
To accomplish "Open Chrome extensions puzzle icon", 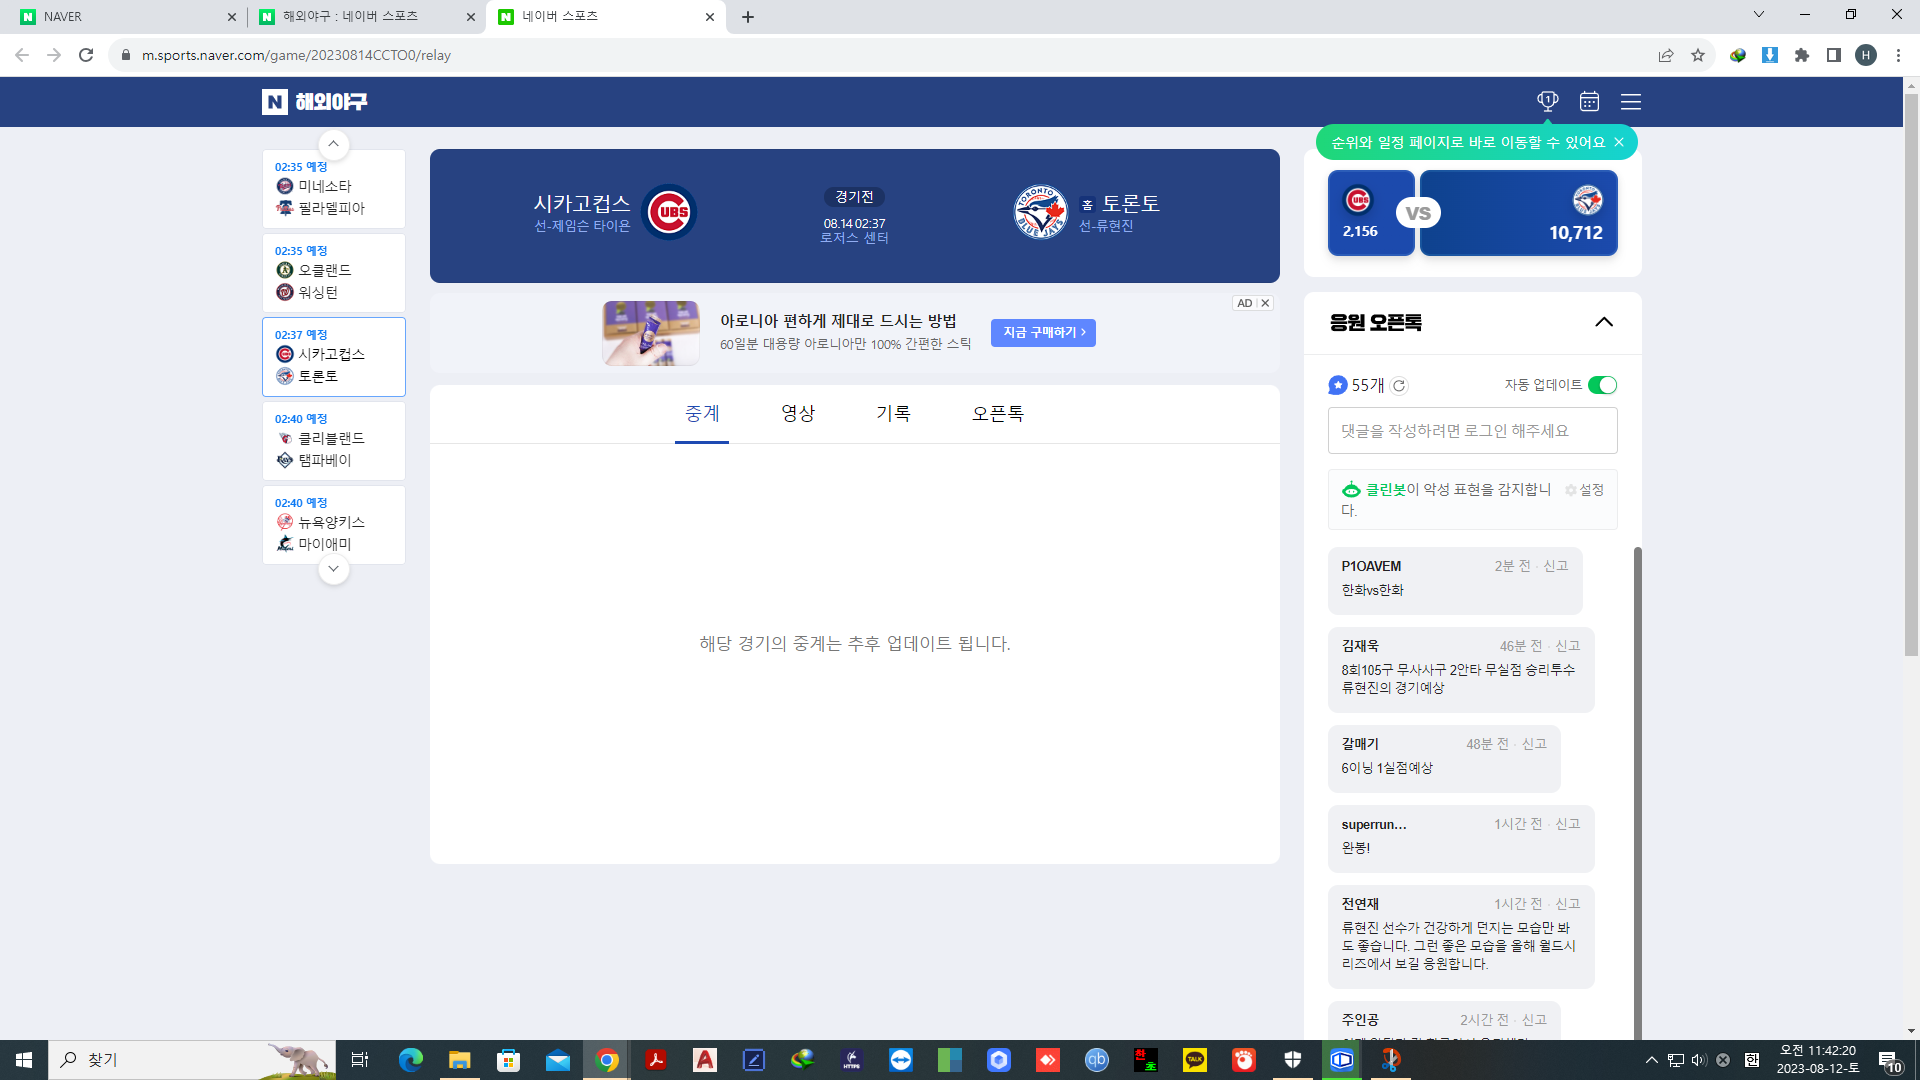I will click(1802, 55).
